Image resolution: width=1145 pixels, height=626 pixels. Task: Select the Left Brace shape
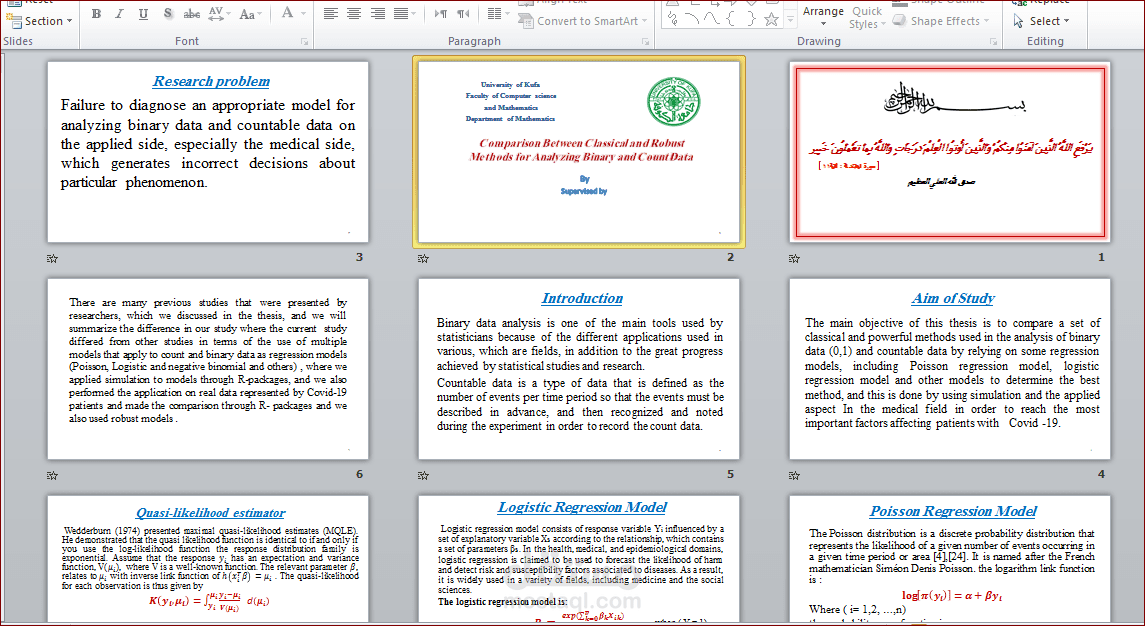tap(732, 19)
